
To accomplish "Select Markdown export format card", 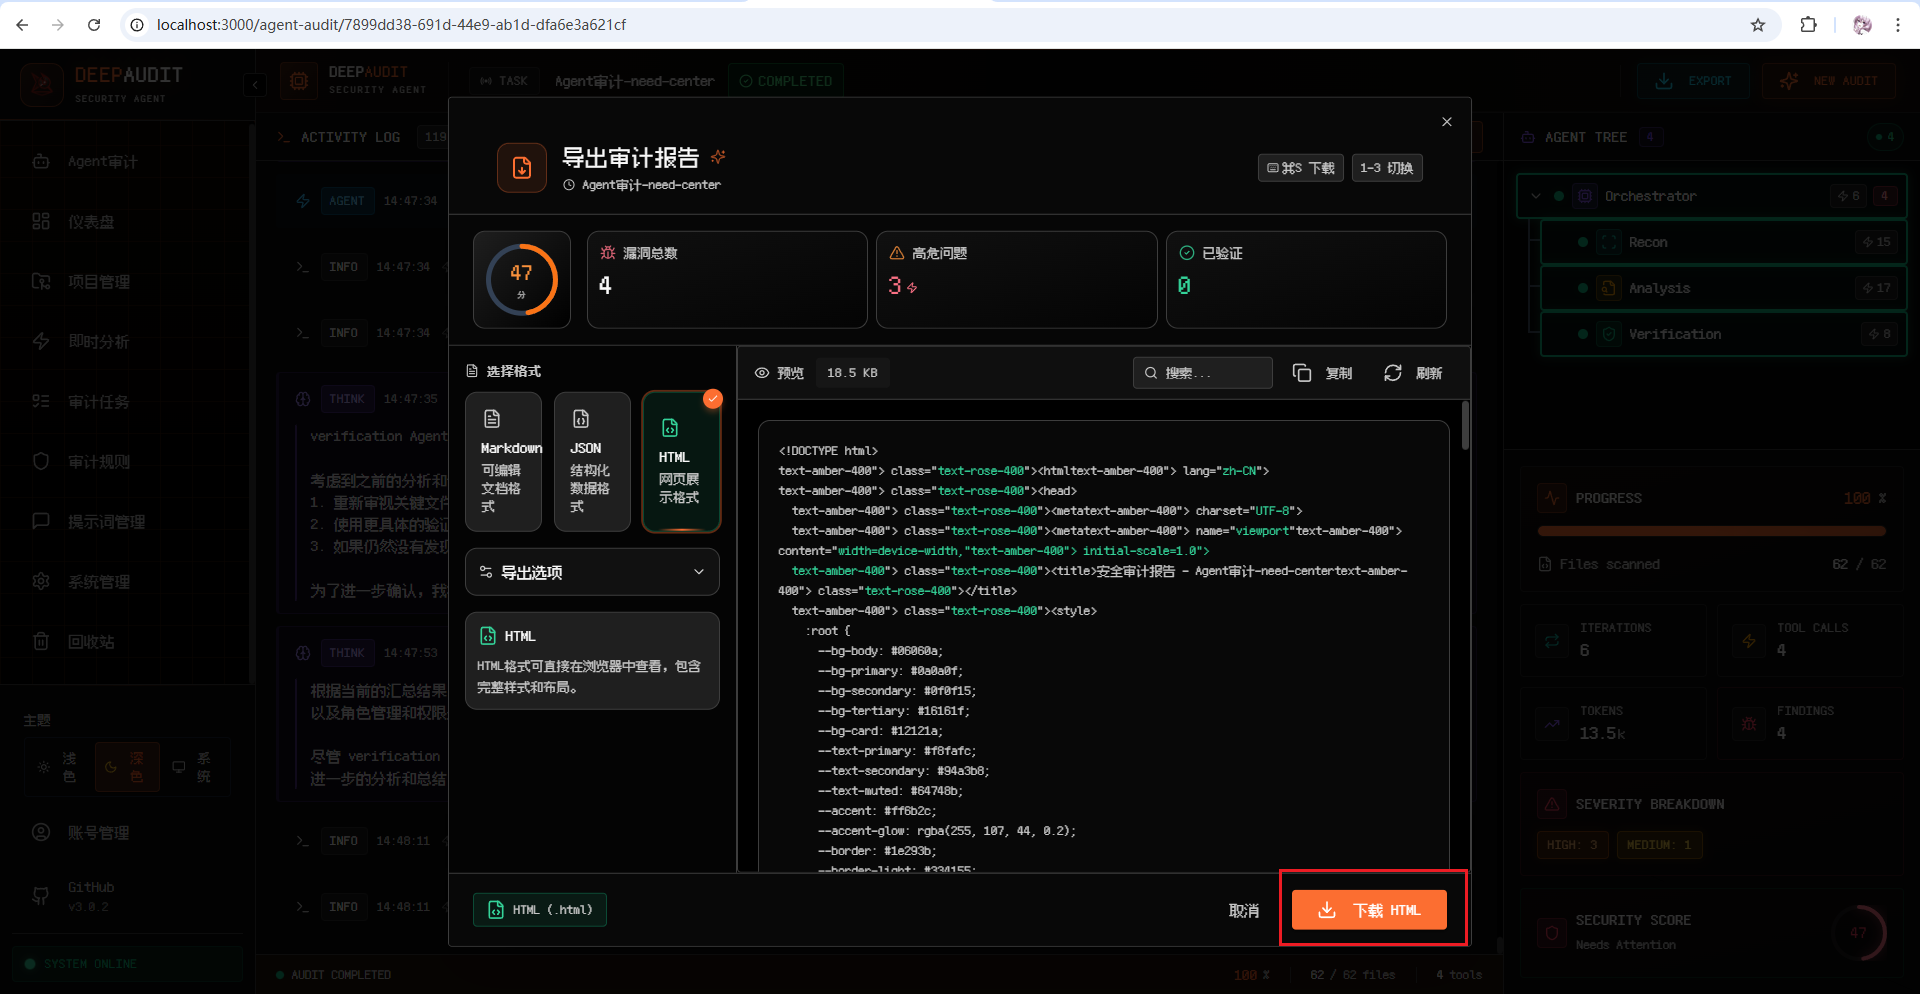I will [504, 461].
